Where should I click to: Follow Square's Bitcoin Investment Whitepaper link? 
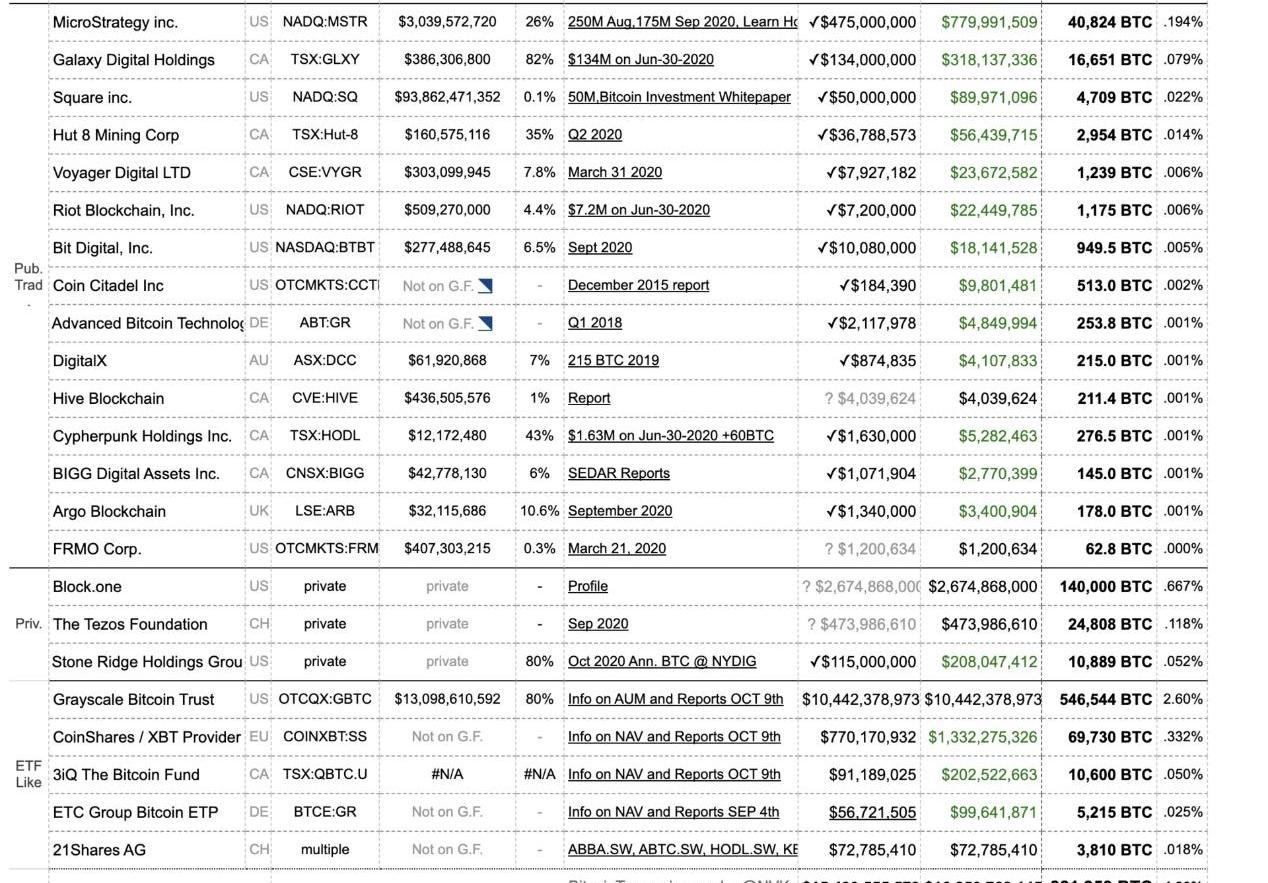pyautogui.click(x=679, y=97)
